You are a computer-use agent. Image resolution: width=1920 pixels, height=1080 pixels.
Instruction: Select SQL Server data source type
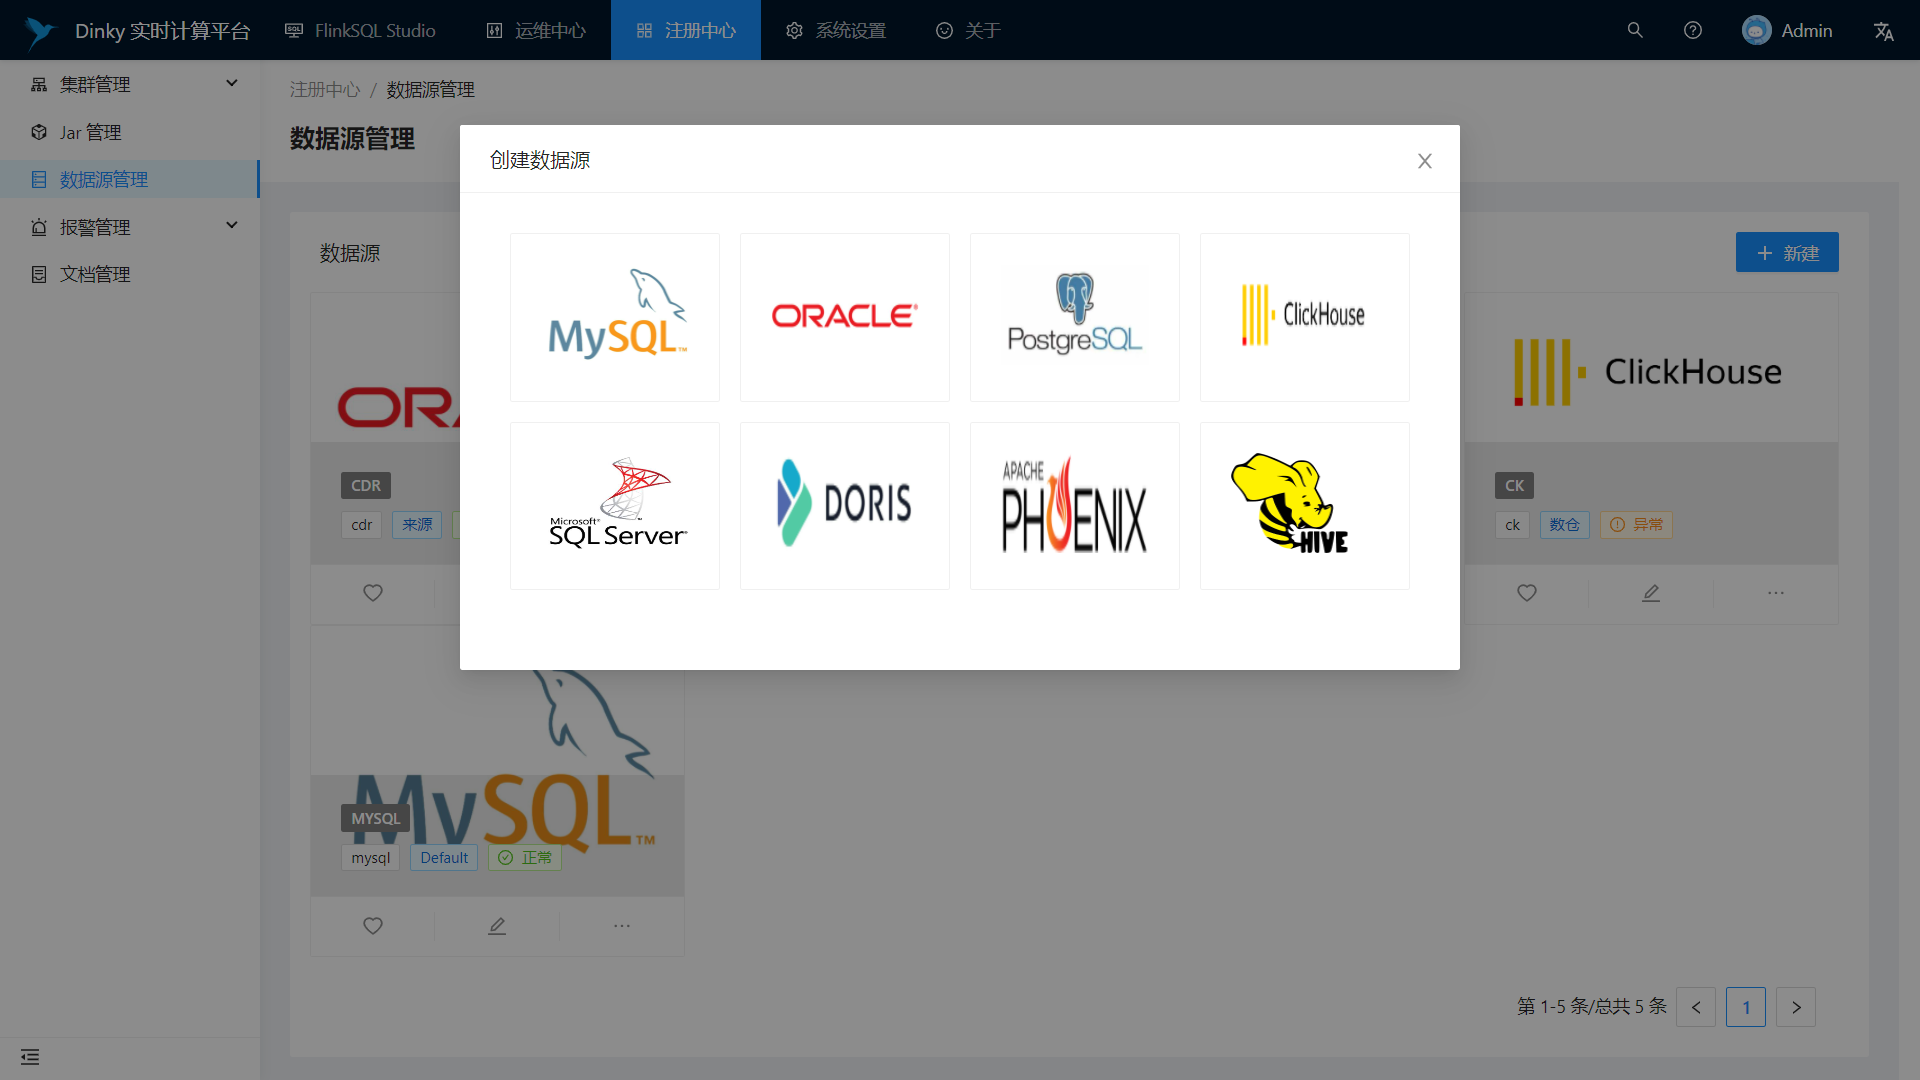pyautogui.click(x=614, y=505)
